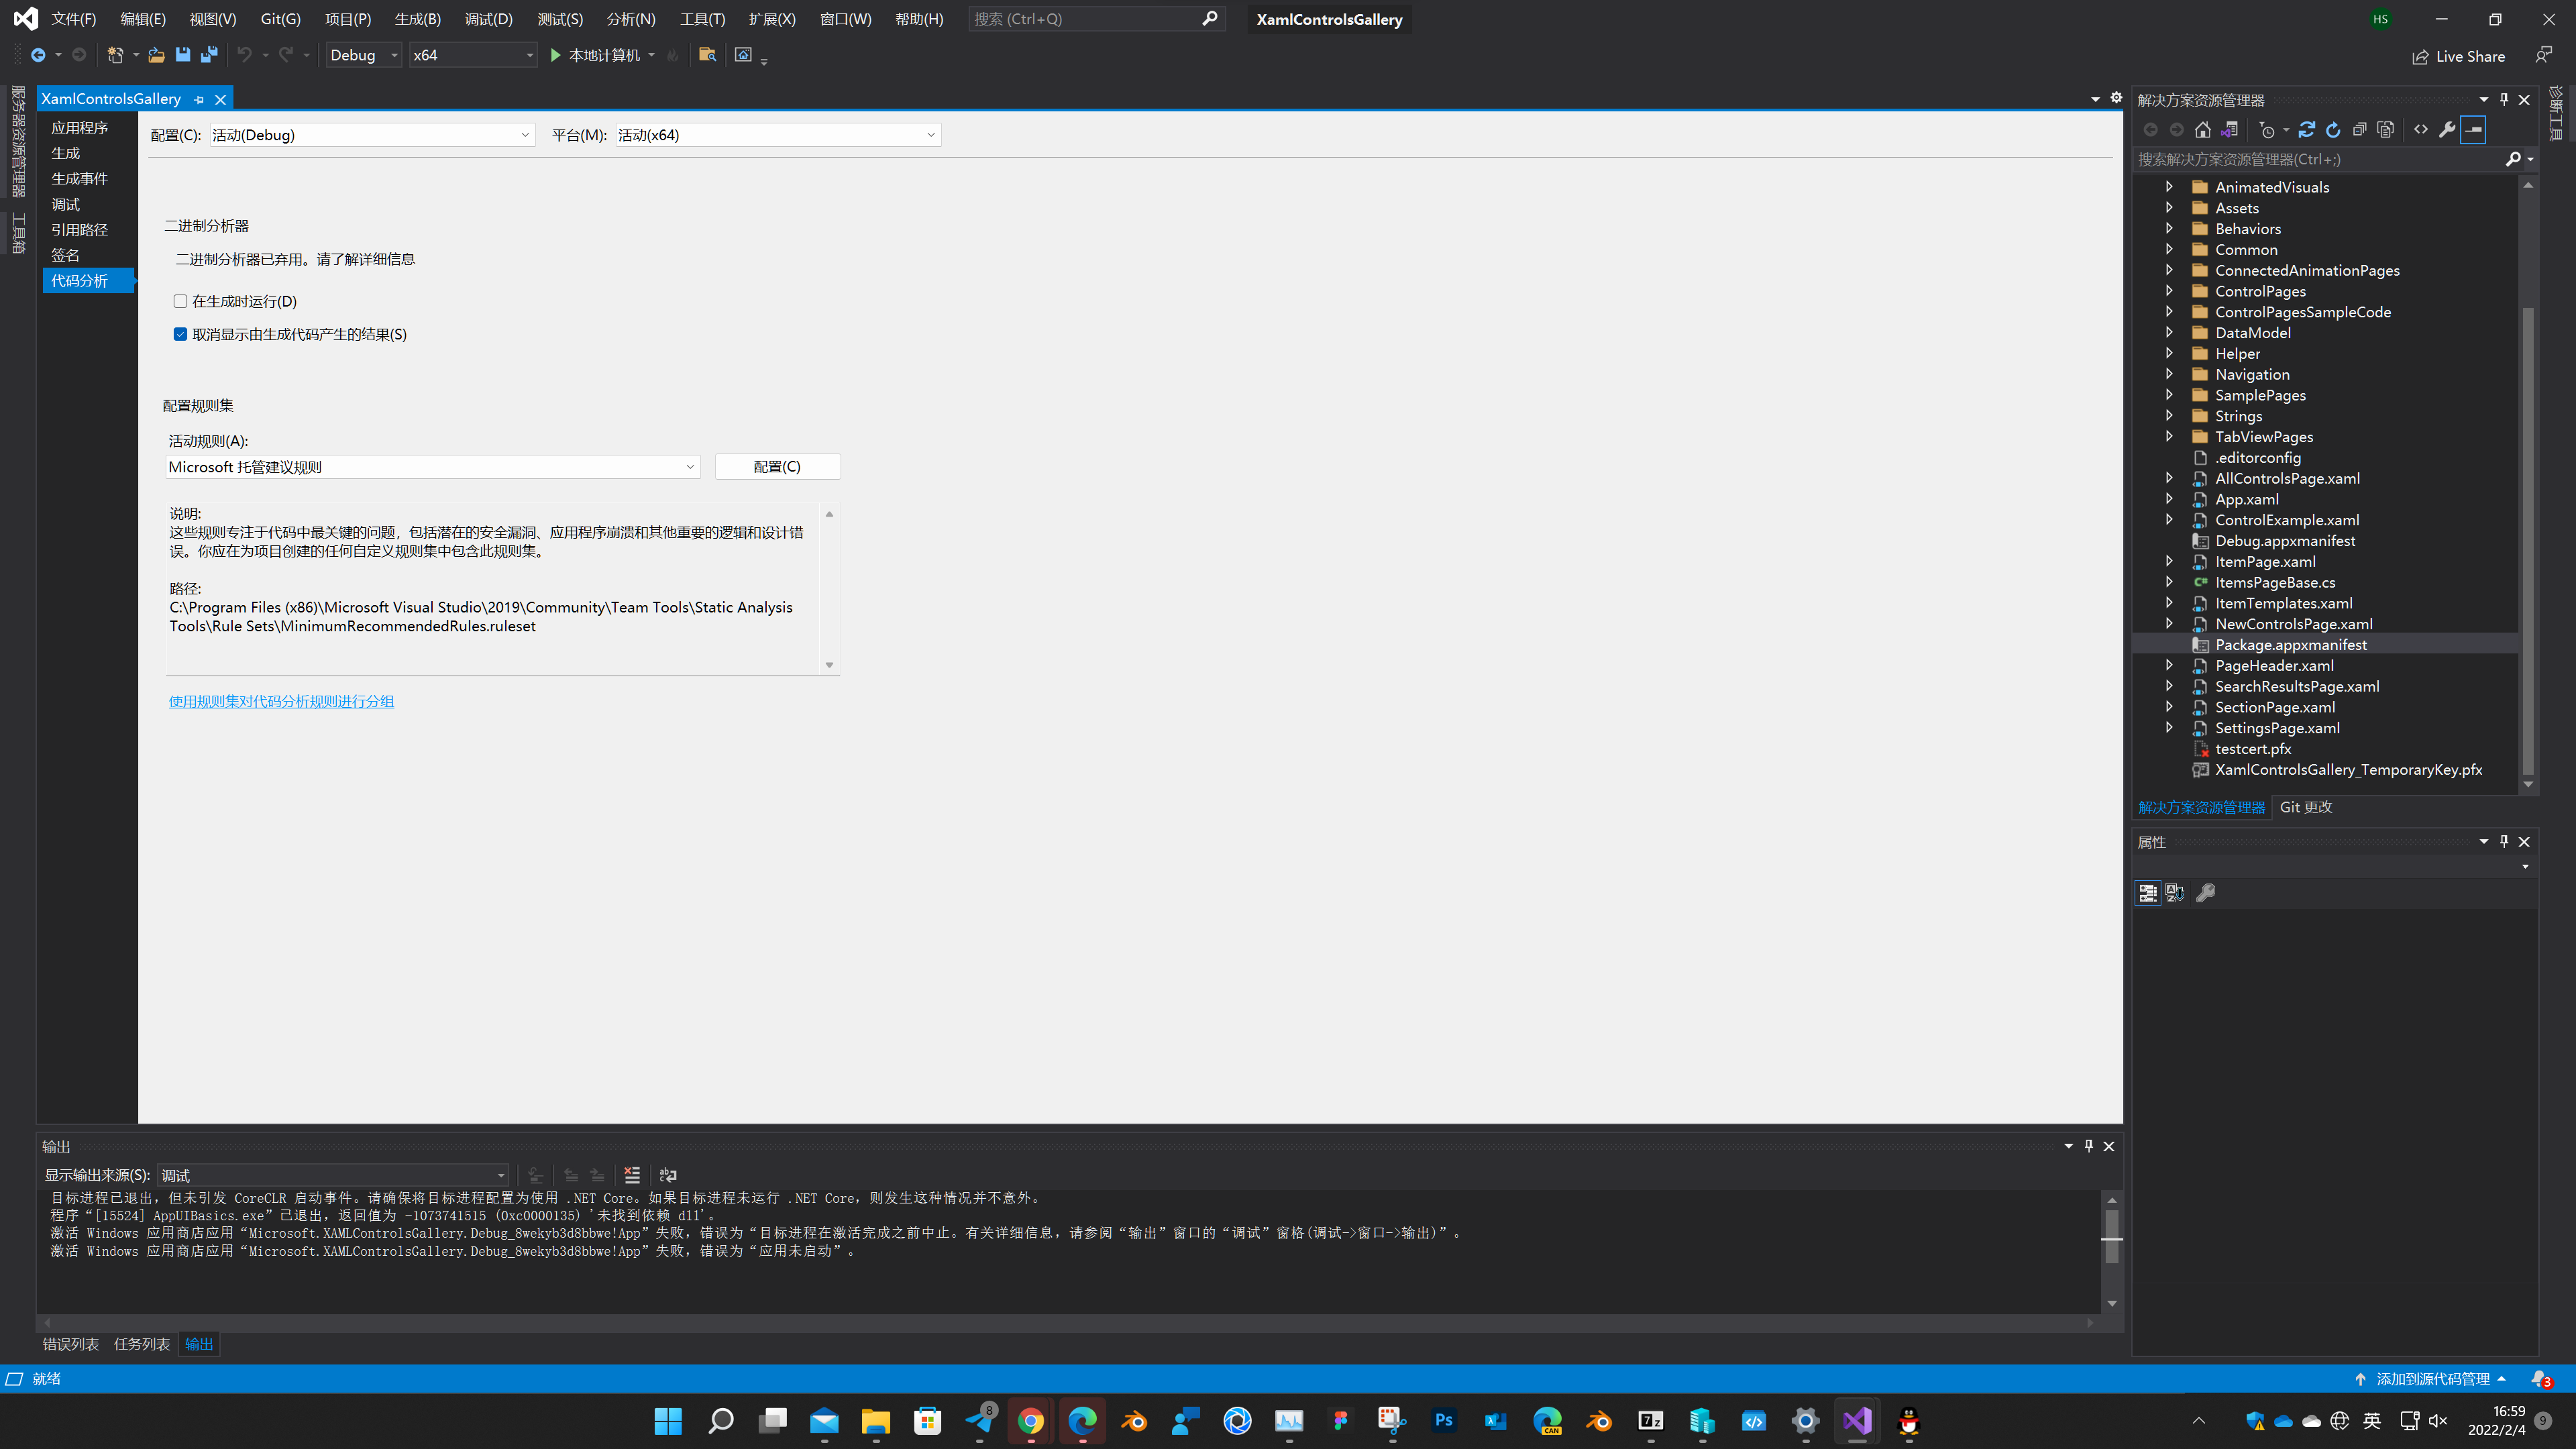
Task: Enable 在生成时运行 checkbox
Action: point(180,301)
